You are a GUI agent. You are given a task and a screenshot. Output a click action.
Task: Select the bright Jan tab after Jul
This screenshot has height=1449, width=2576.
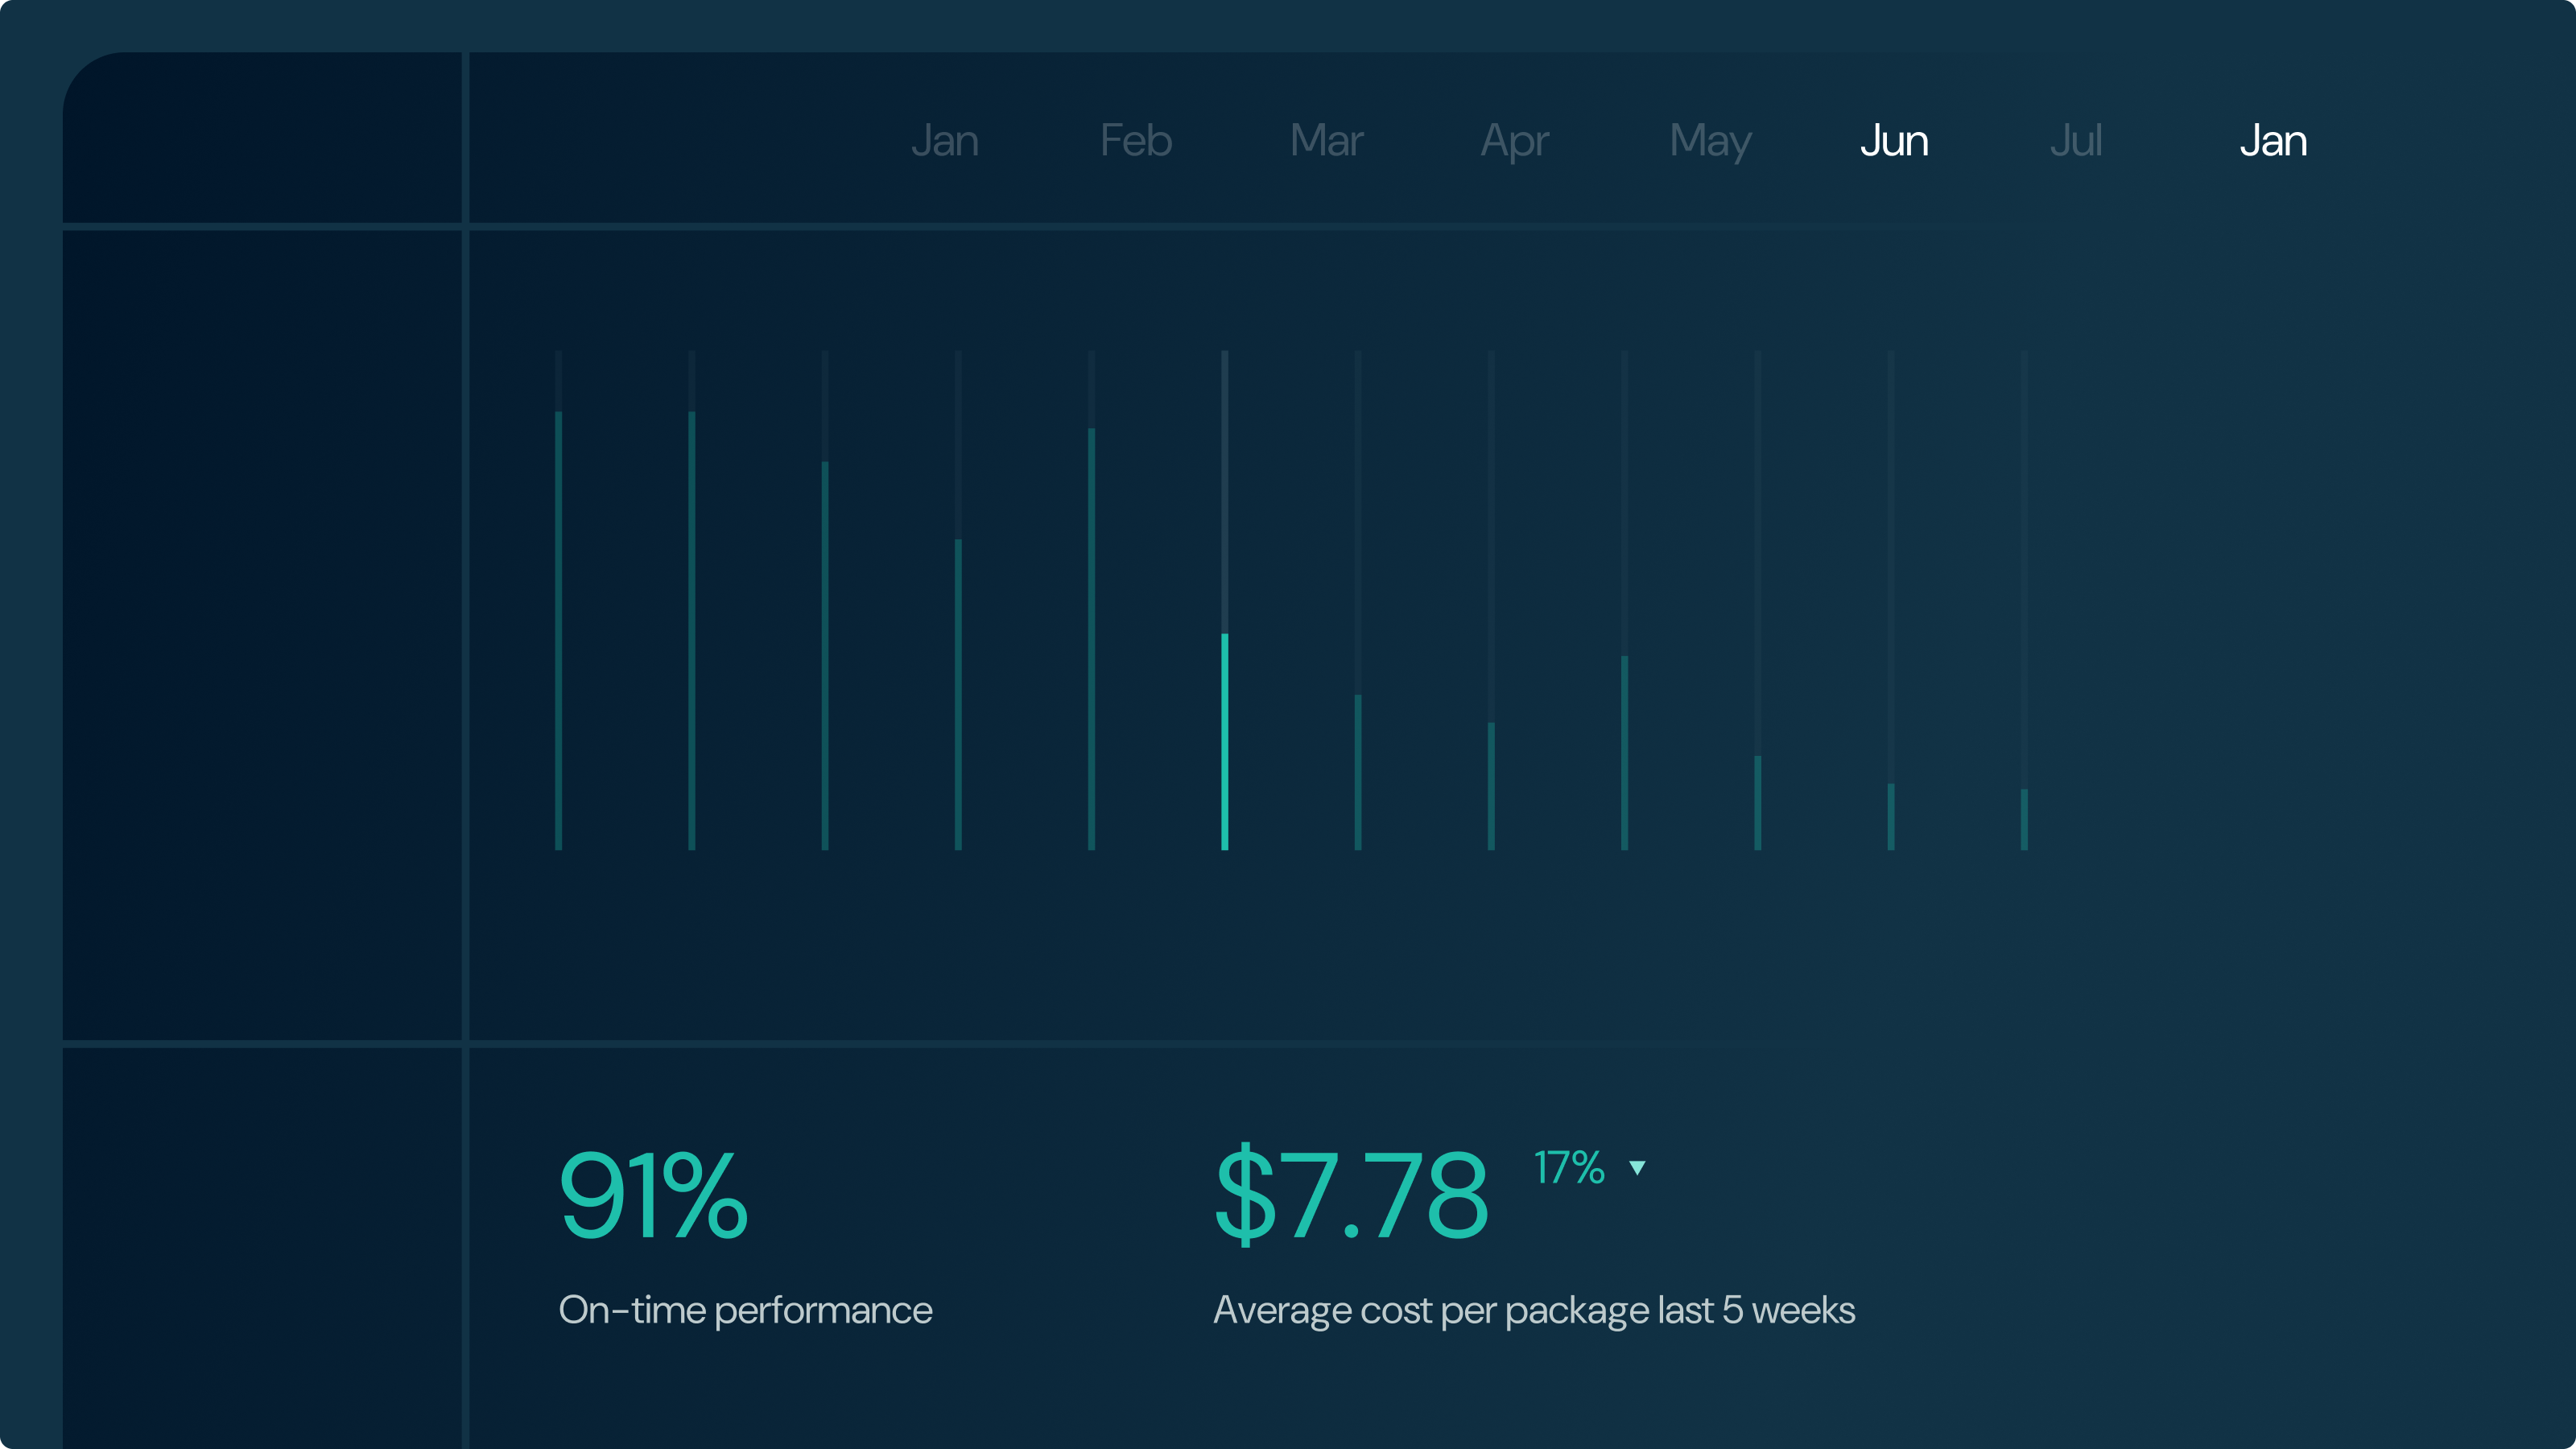2273,141
